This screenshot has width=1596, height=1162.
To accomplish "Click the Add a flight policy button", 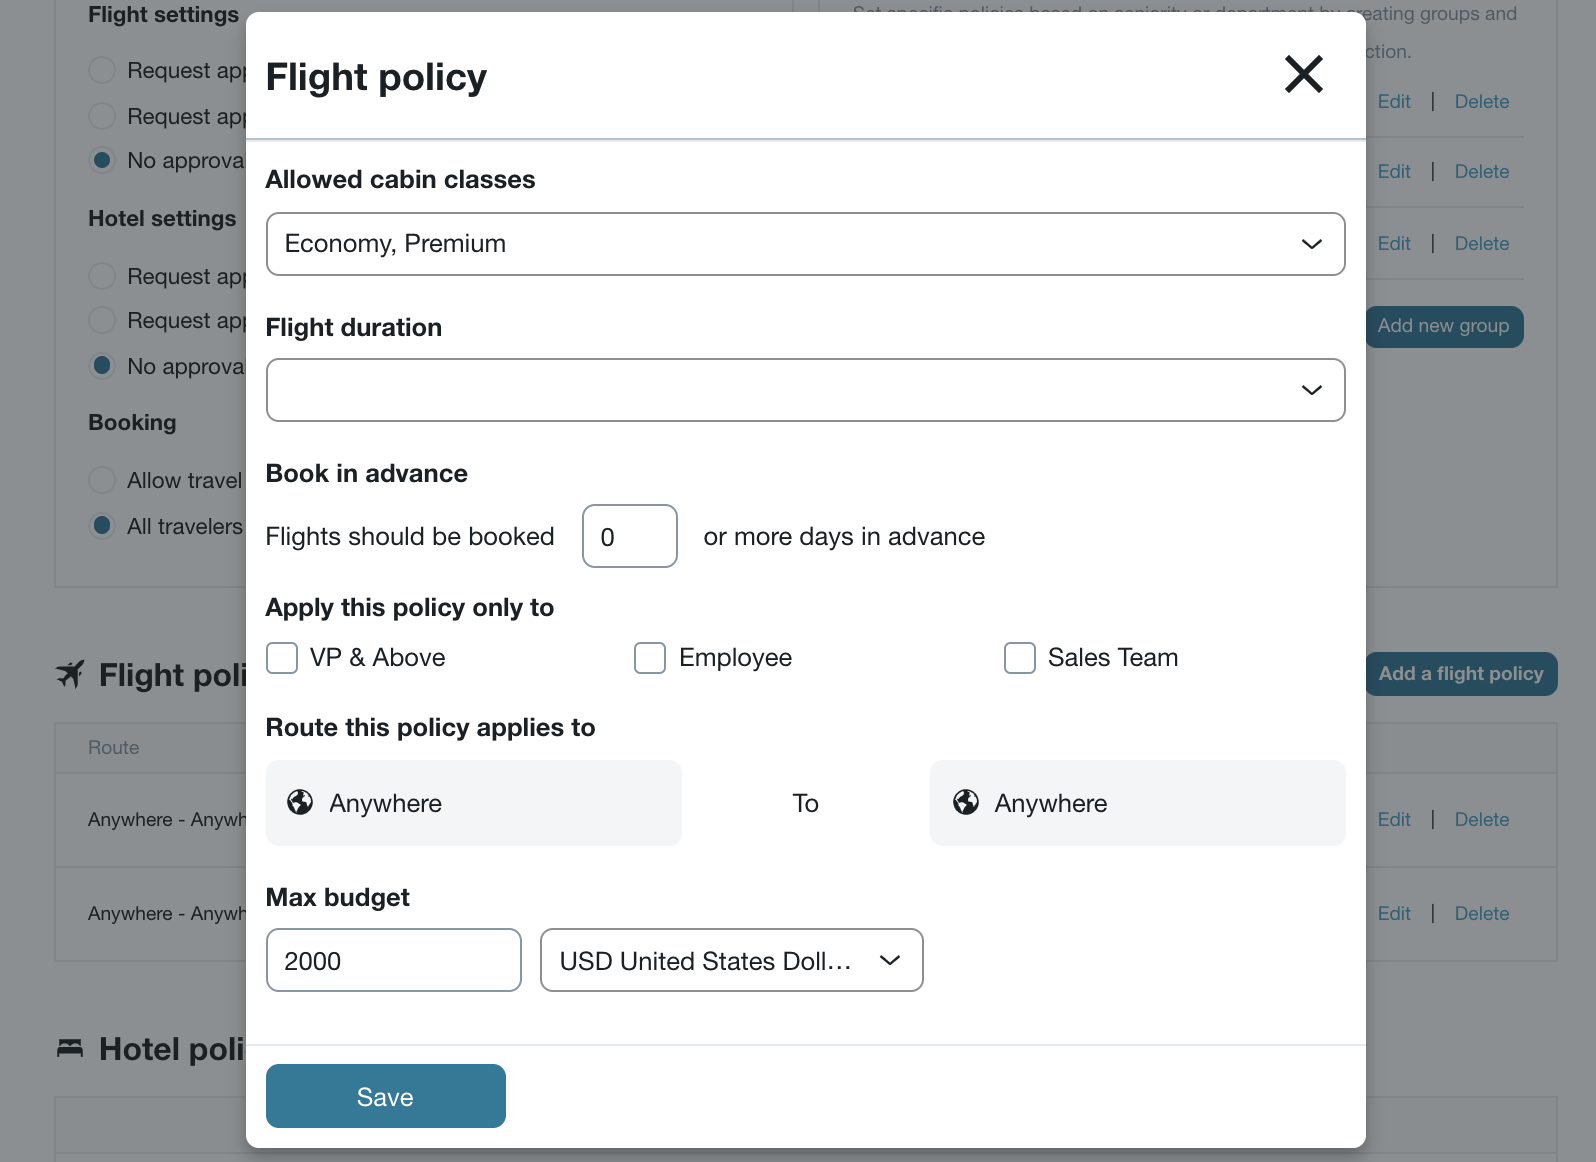I will tap(1461, 674).
